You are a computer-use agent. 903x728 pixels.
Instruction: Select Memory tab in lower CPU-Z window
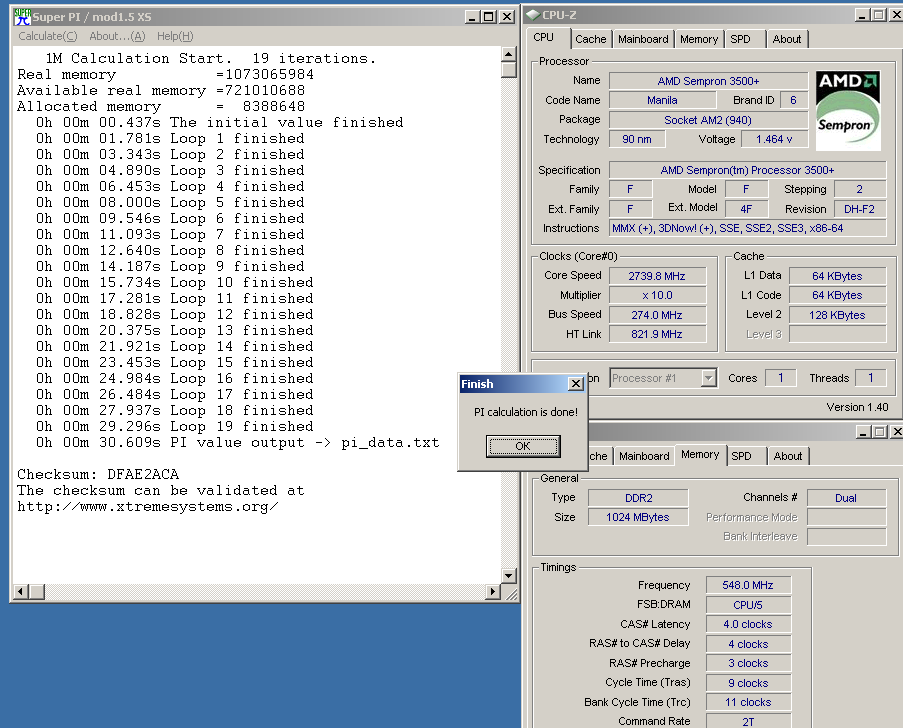point(700,454)
